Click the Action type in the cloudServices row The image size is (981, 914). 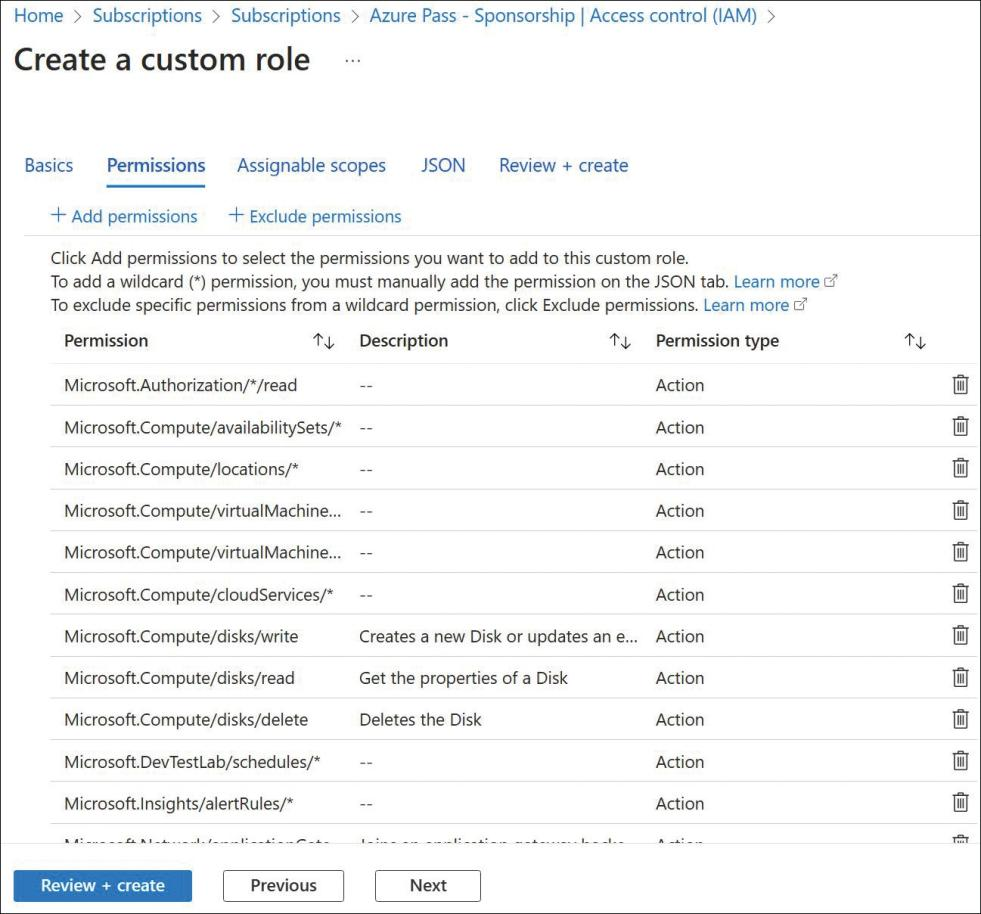[x=680, y=595]
